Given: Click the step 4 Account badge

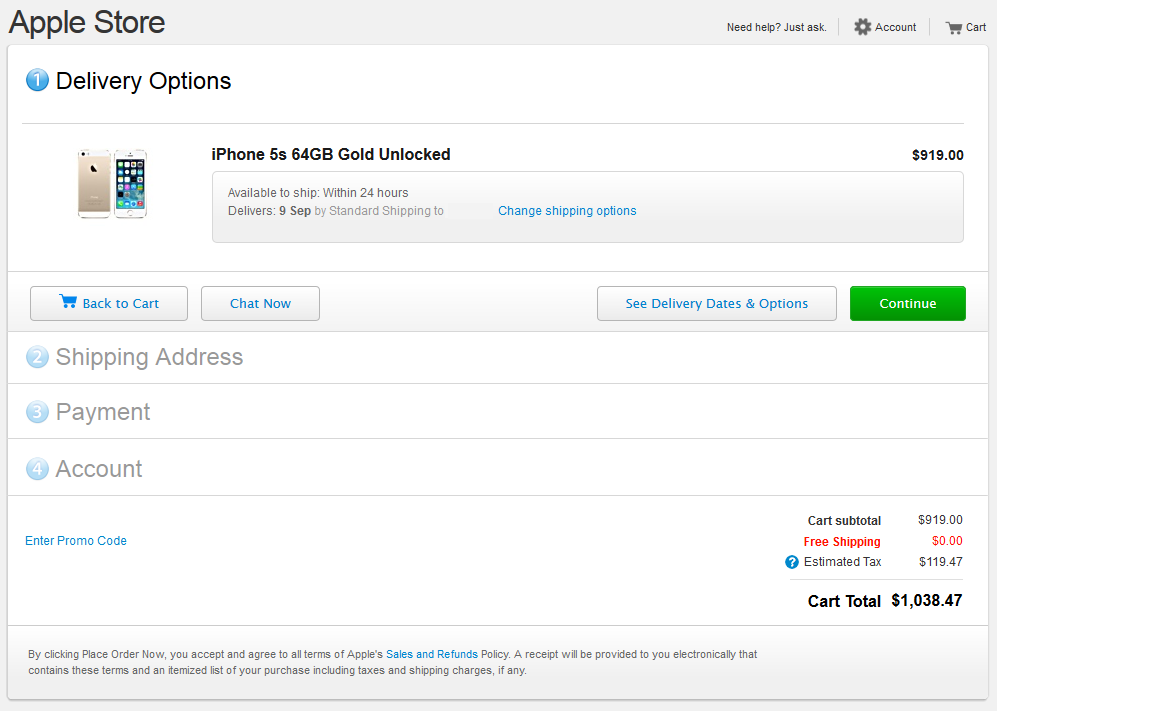Looking at the screenshot, I should click(x=37, y=469).
